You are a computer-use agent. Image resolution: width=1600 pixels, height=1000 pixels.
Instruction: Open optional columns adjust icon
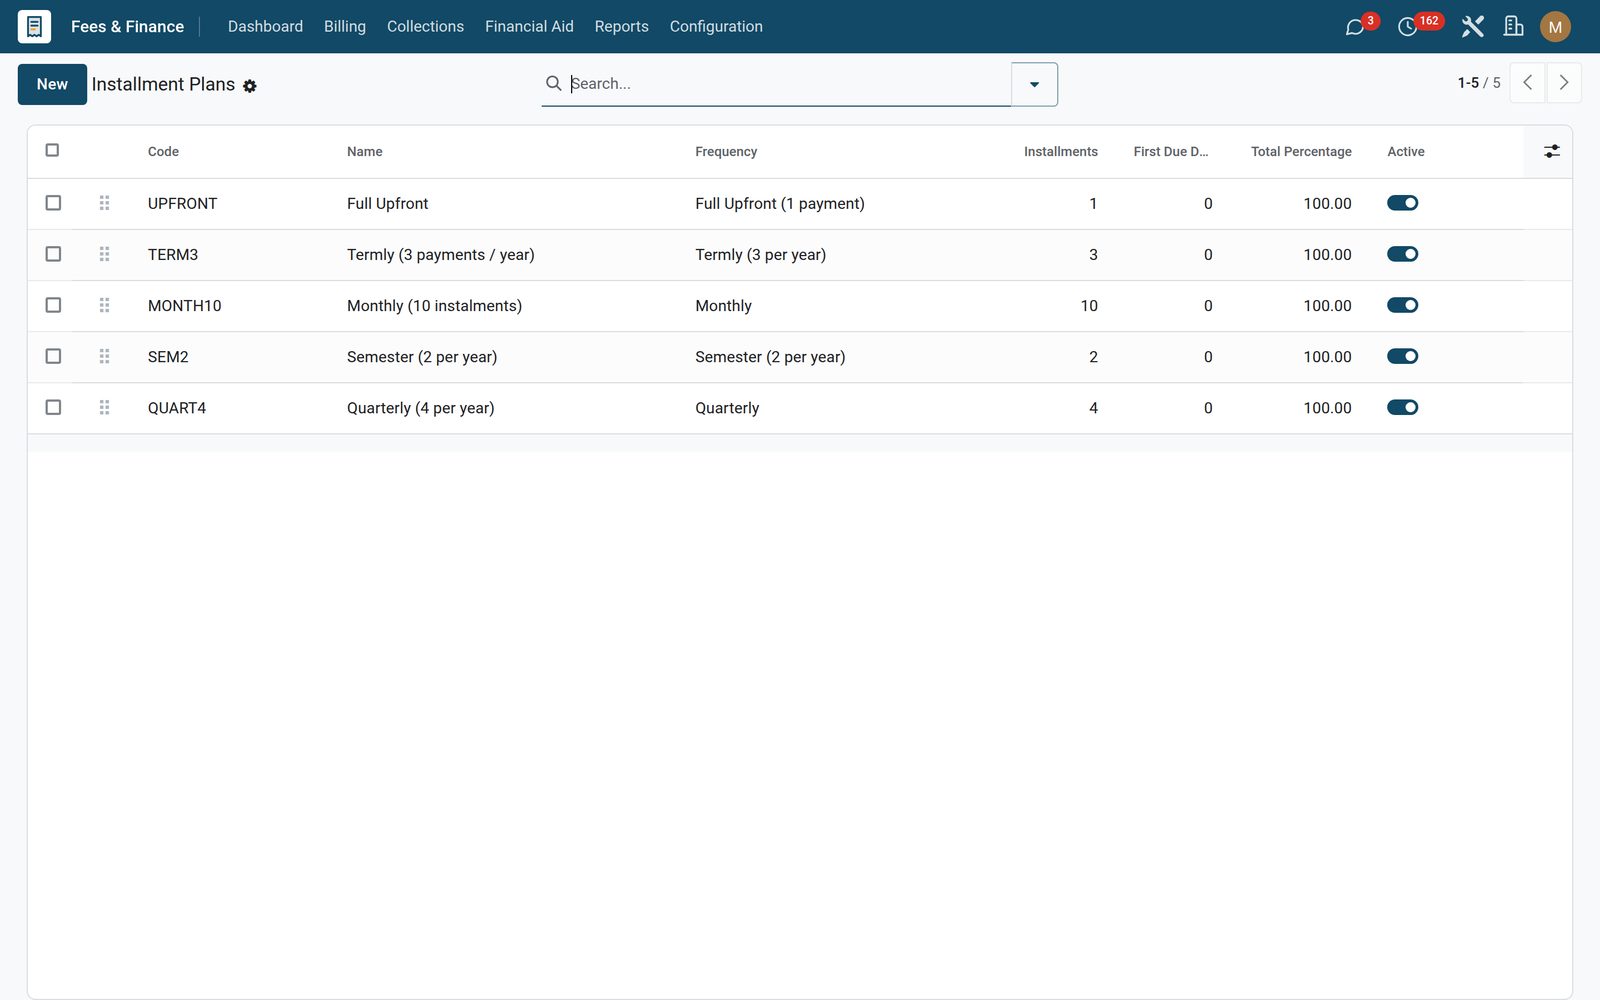[1551, 151]
